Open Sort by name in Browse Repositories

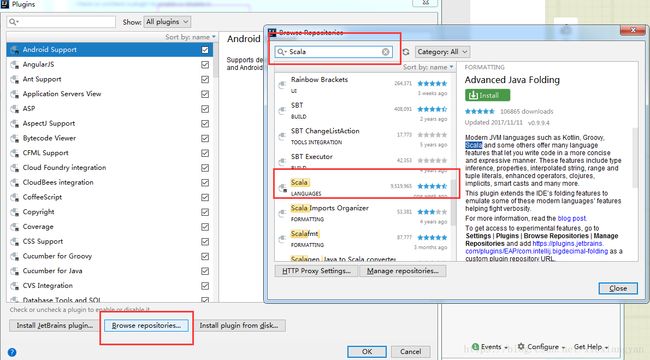tap(428, 67)
